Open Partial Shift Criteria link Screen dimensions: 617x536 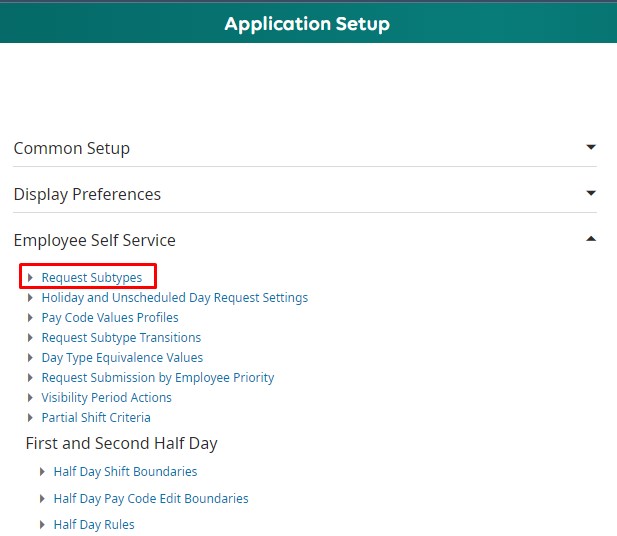pos(96,418)
